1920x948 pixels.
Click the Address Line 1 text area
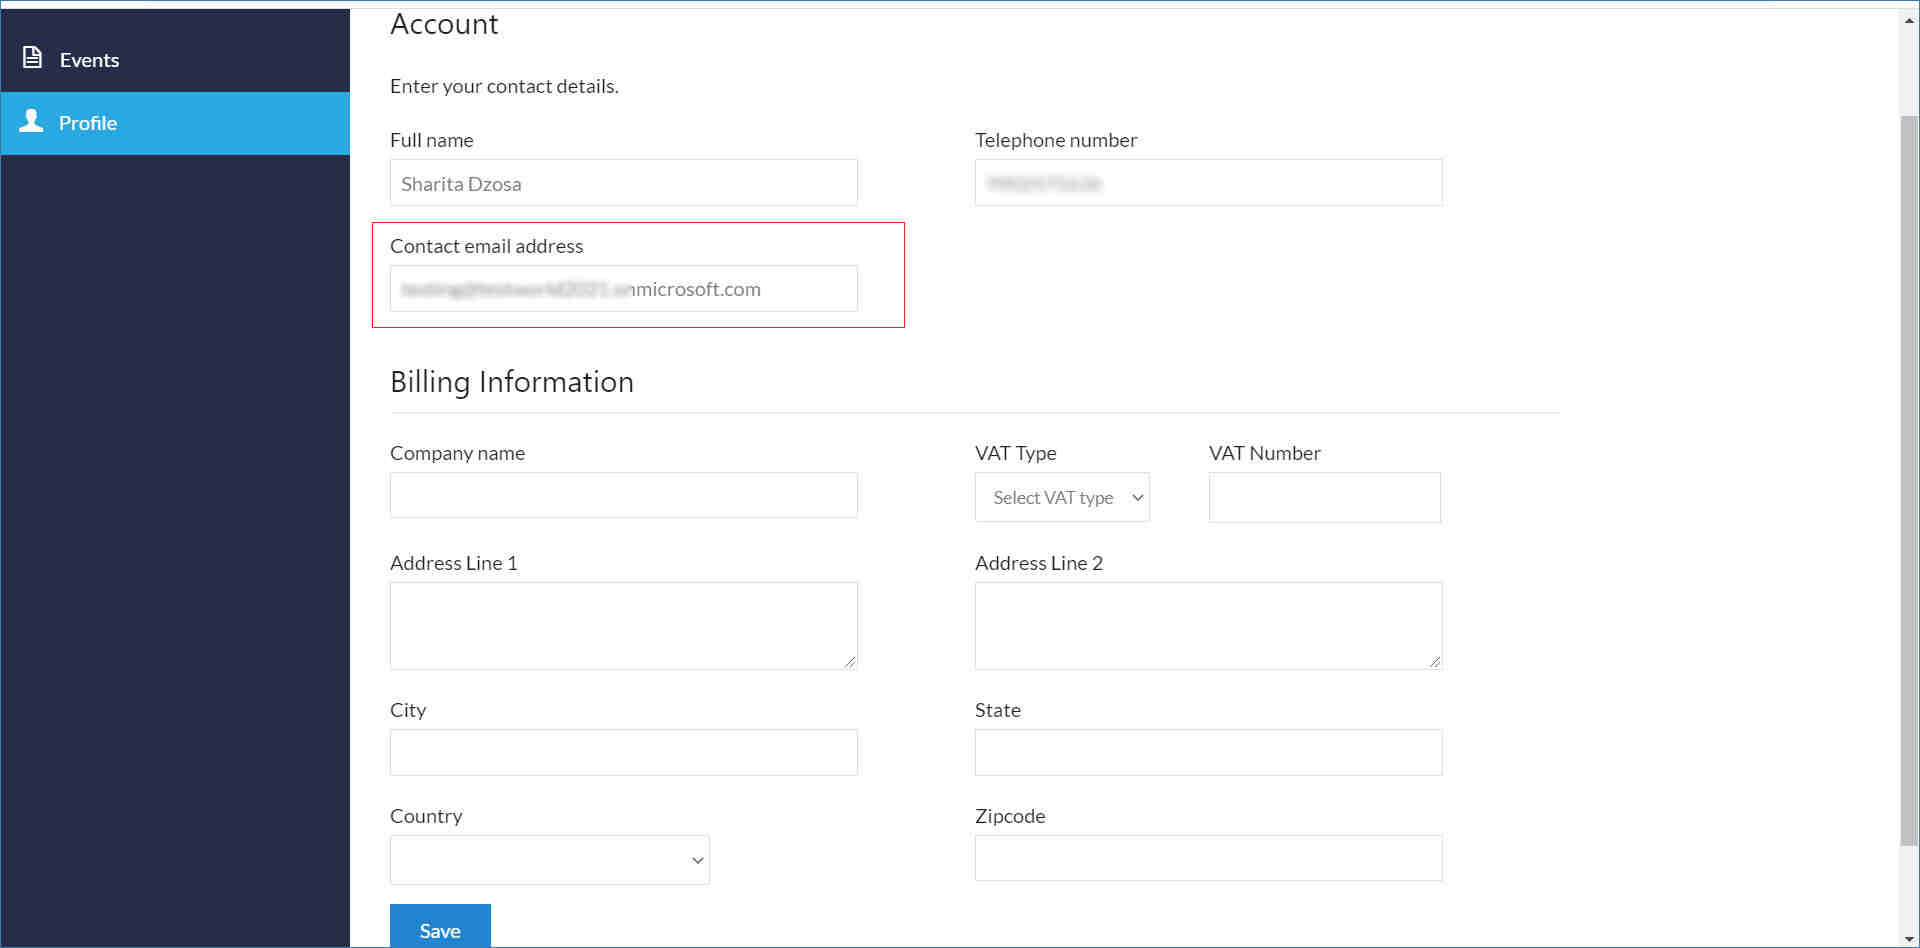(623, 625)
